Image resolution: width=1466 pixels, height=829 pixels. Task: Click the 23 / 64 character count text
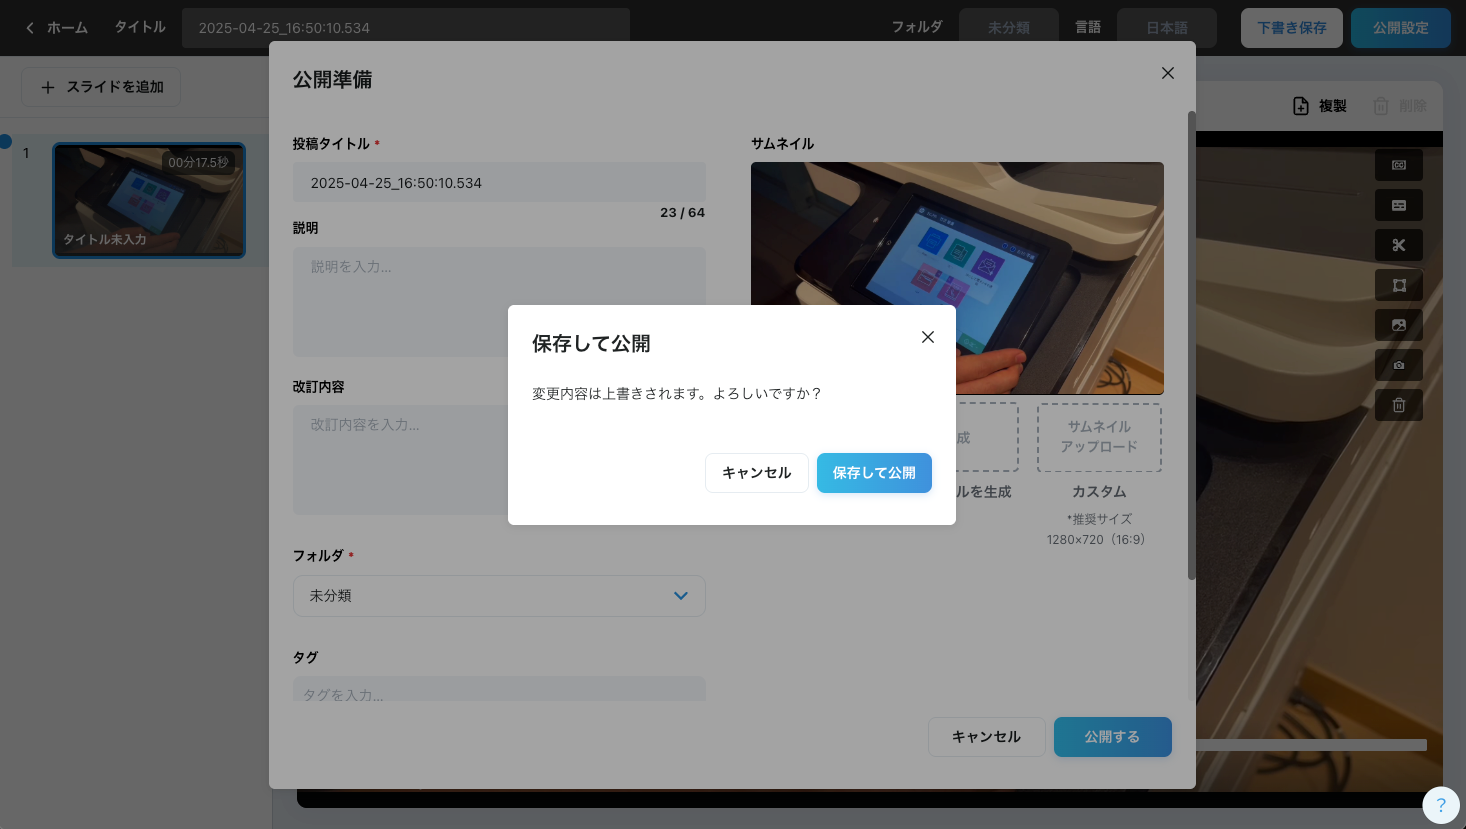point(682,213)
